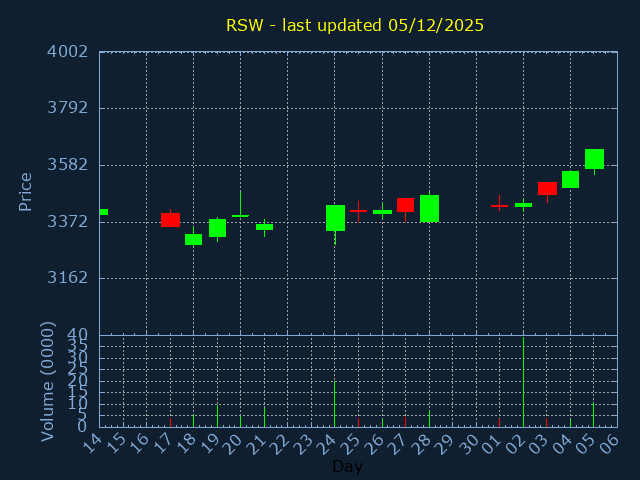This screenshot has width=640, height=480.
Task: Click the 'Day' x-axis title
Action: pyautogui.click(x=347, y=466)
